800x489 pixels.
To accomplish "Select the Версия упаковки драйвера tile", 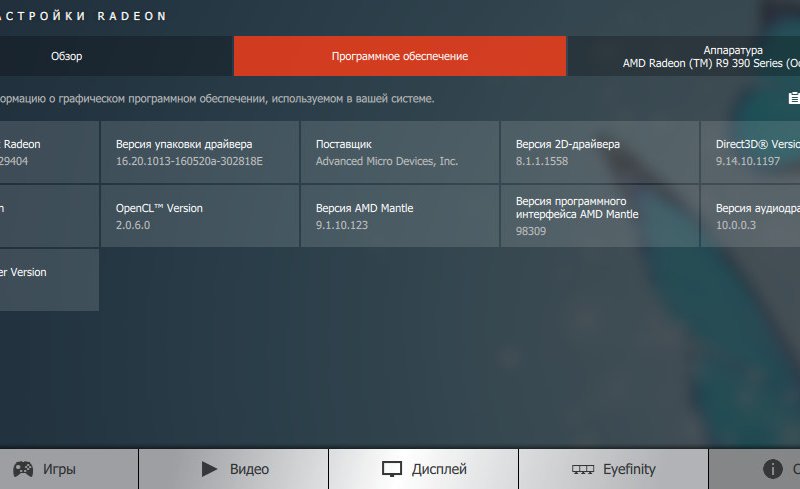I will (199, 152).
